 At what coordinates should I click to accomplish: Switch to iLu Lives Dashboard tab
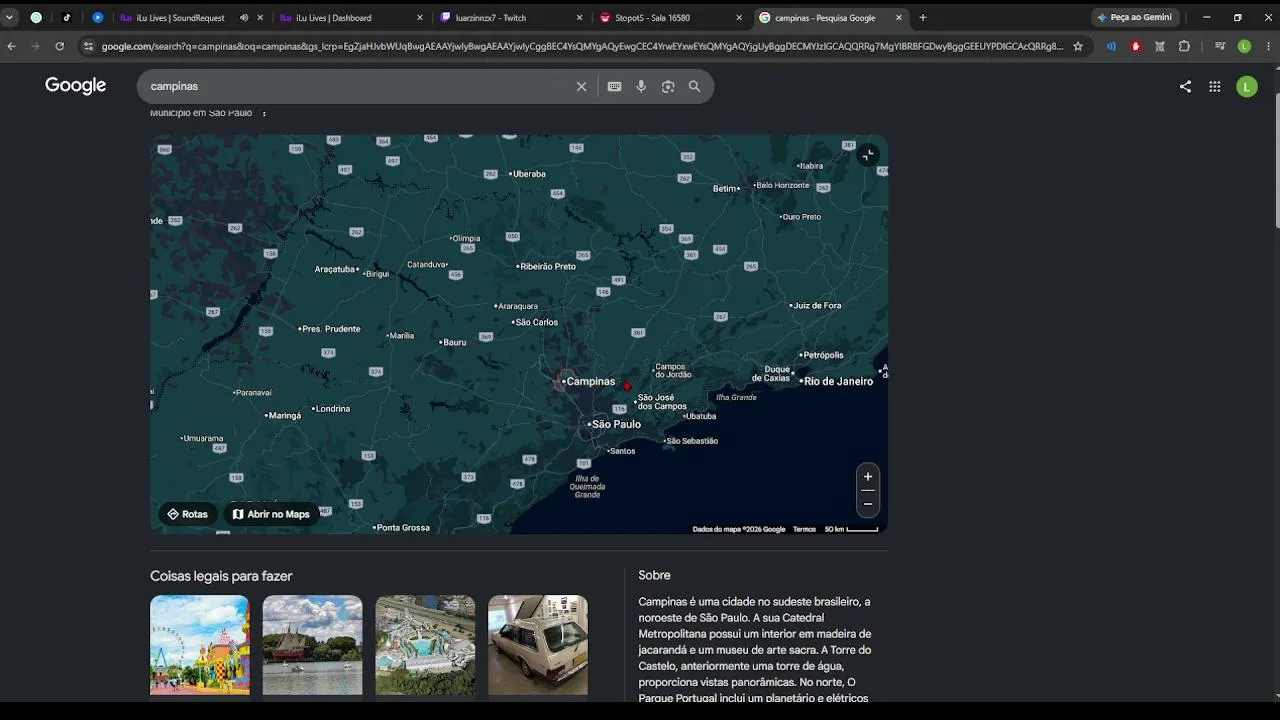click(x=340, y=17)
